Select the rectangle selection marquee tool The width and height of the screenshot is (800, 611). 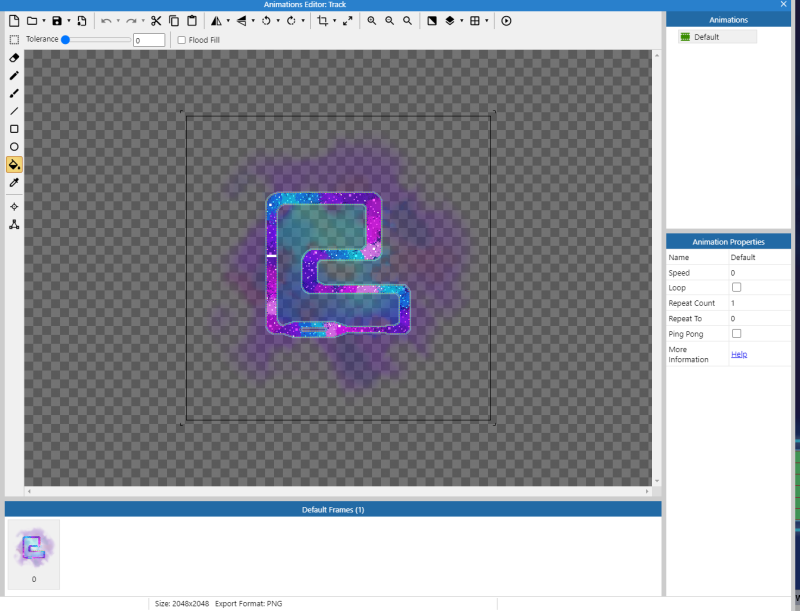(x=14, y=40)
